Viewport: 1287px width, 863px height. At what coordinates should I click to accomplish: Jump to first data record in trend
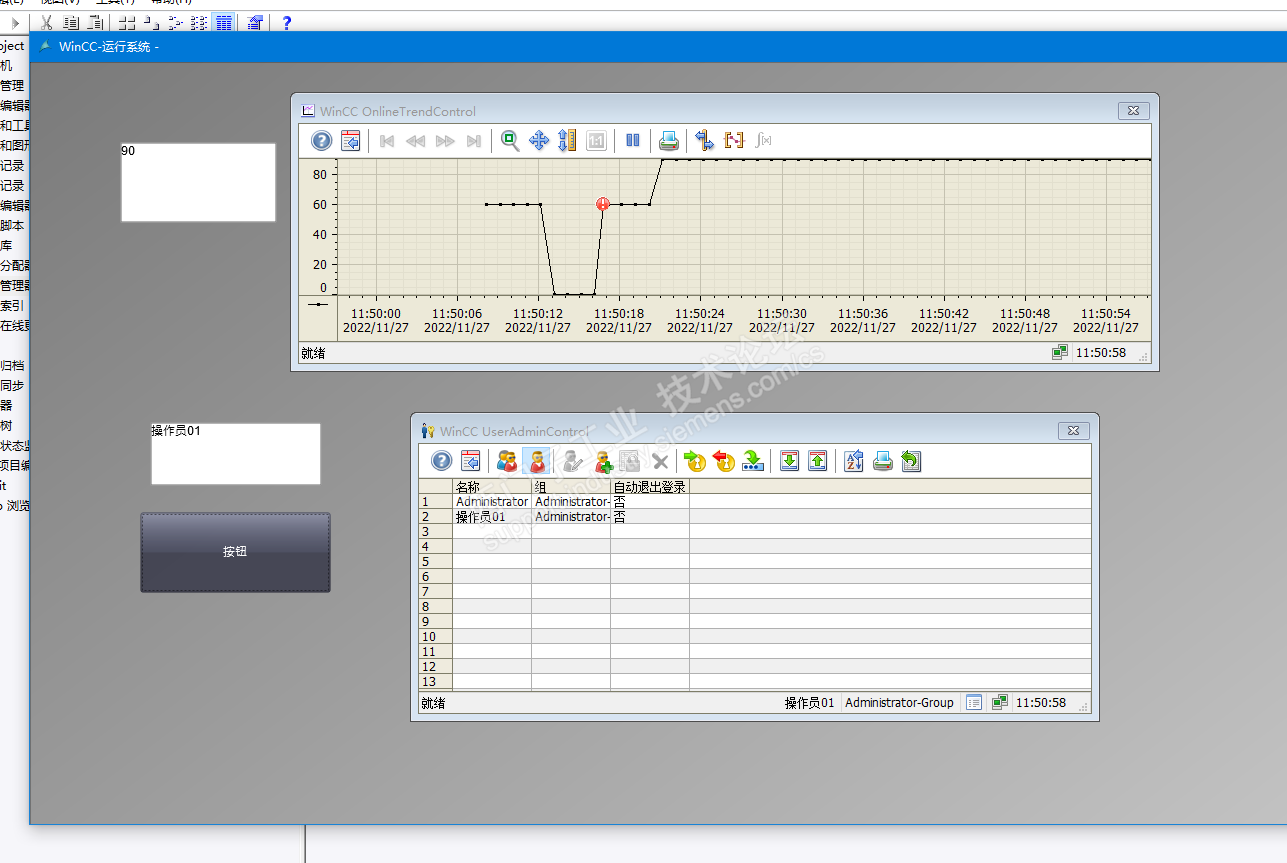(387, 141)
